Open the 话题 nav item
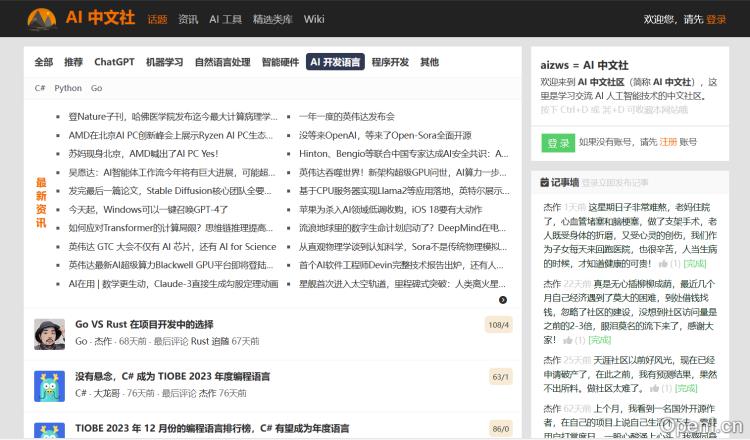Image resolution: width=750 pixels, height=440 pixels. click(157, 19)
